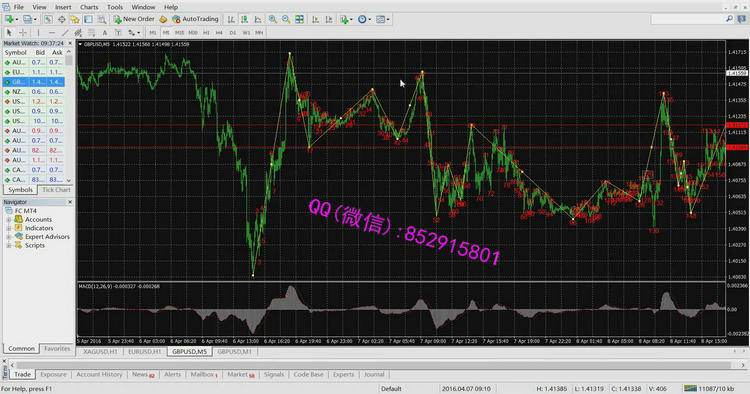This screenshot has height=394, width=750.
Task: Select the Tick Chart tab
Action: 56,190
